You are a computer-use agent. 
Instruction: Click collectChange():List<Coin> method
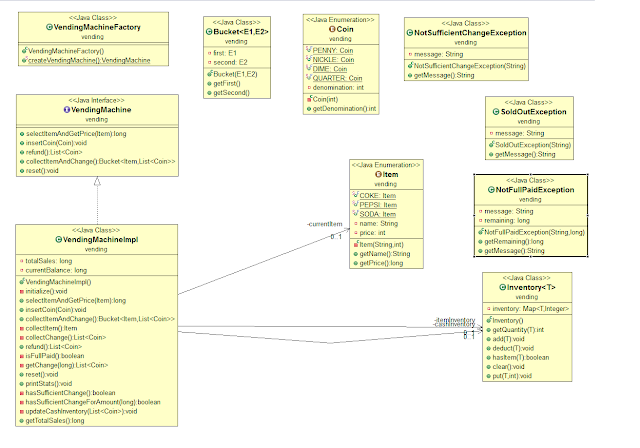click(x=66, y=338)
